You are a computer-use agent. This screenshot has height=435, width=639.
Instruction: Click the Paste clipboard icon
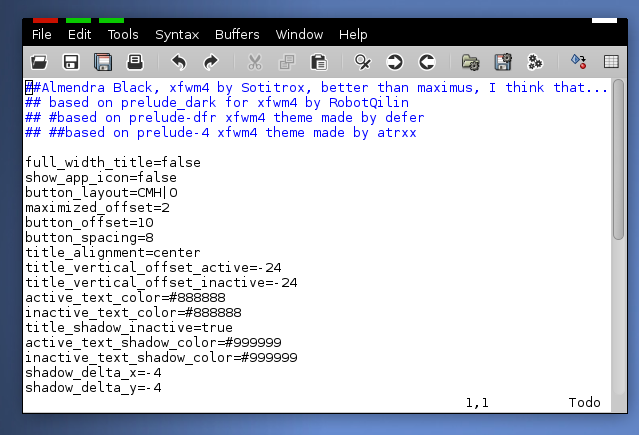(319, 62)
